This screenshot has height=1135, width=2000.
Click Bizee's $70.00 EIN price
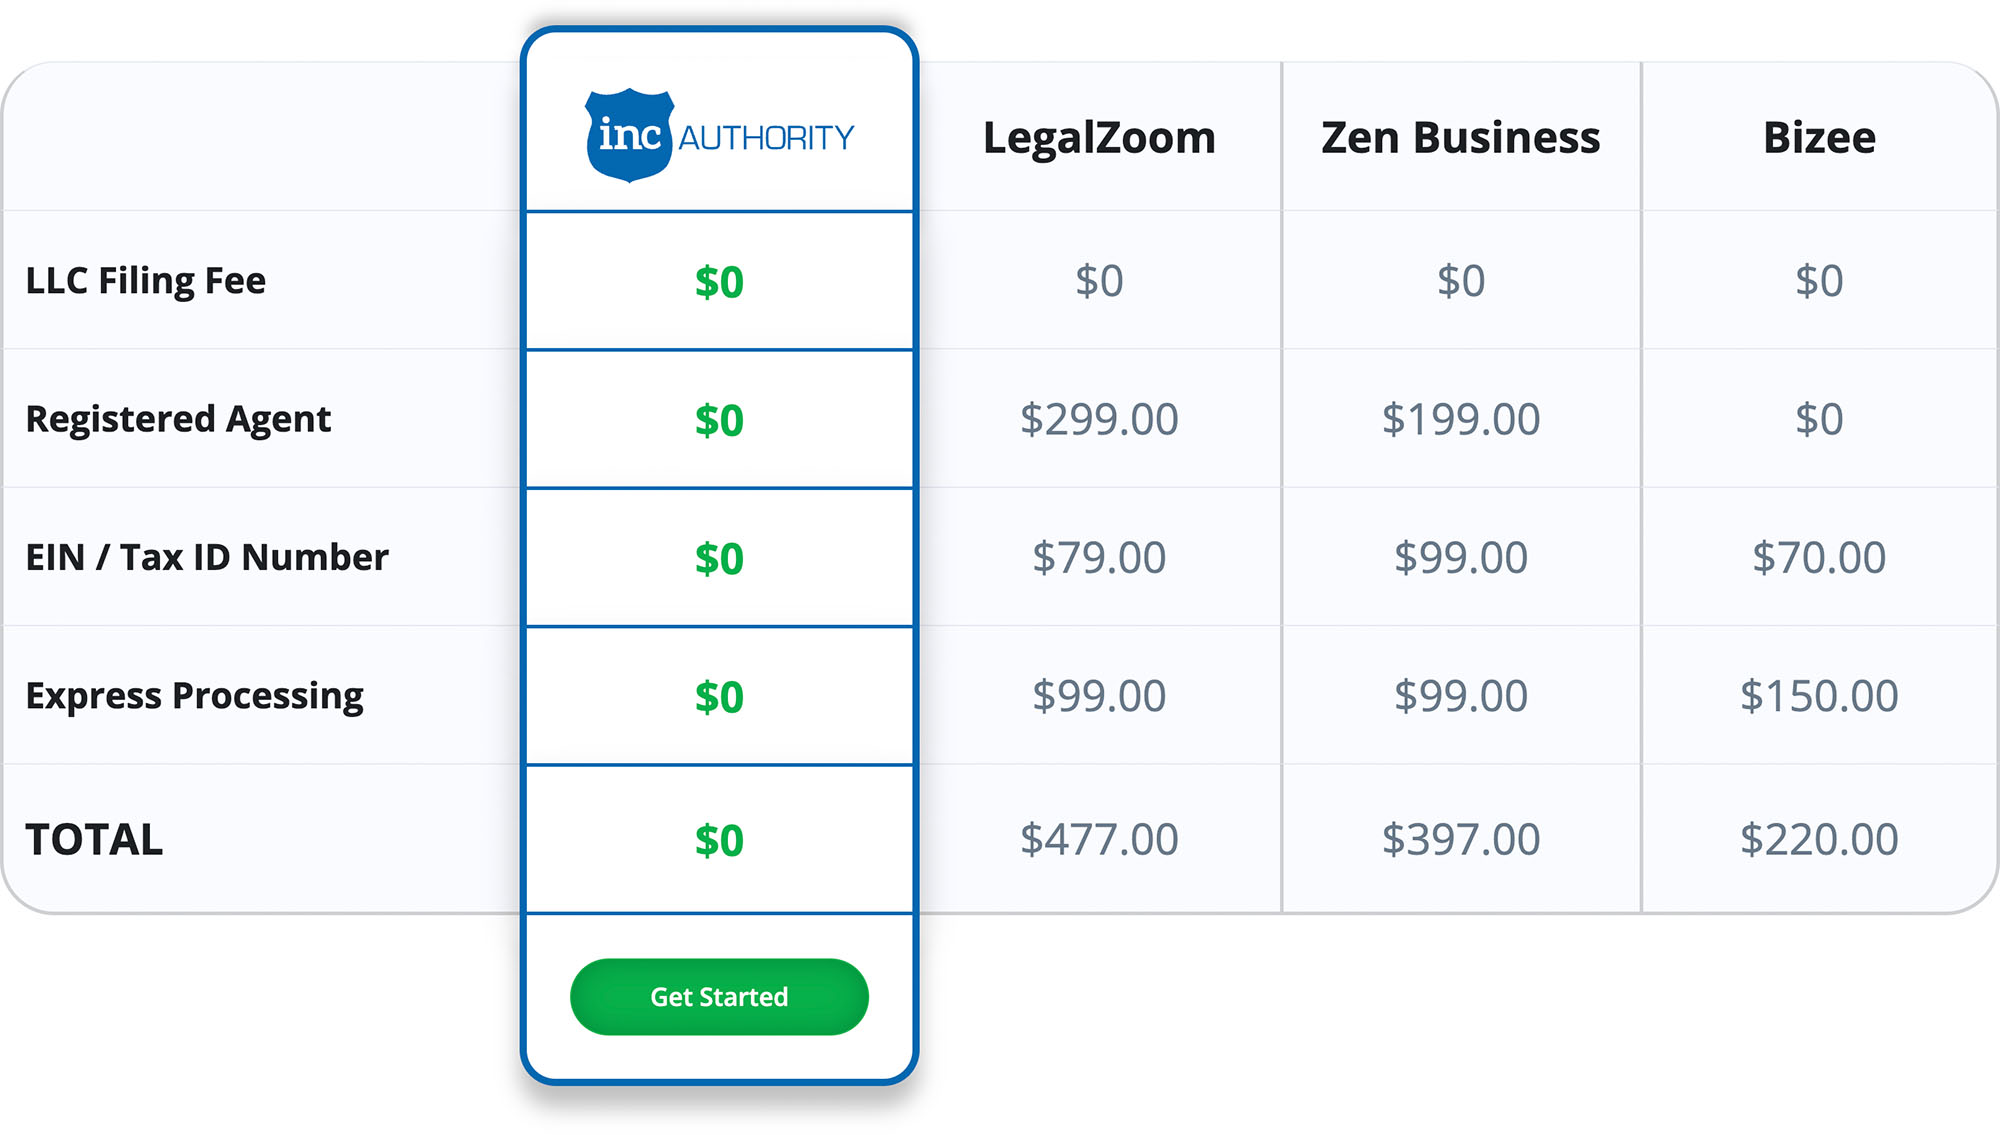click(1819, 557)
